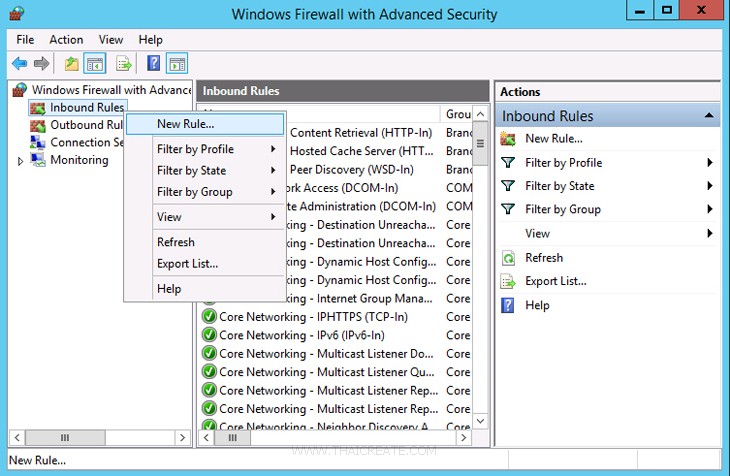Click root Windows Firewall tree node icon
The image size is (730, 476).
pyautogui.click(x=20, y=89)
